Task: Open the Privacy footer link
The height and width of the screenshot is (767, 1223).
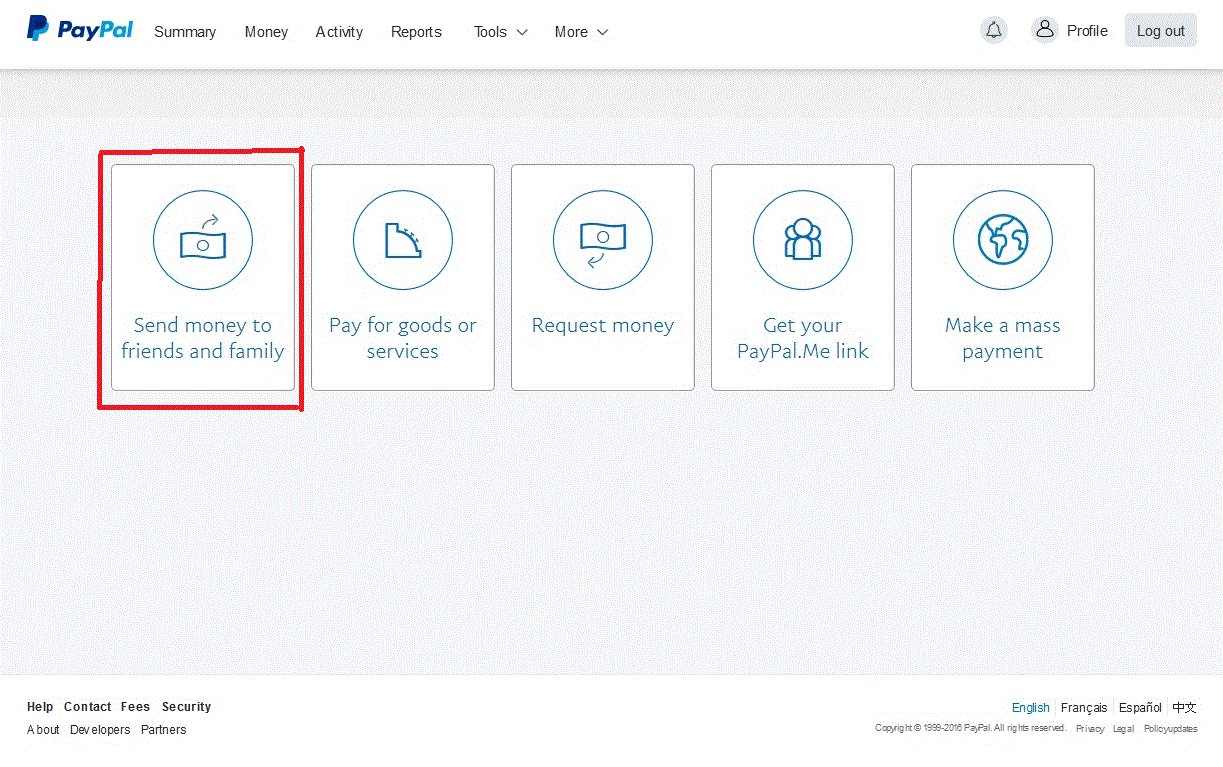Action: [x=1090, y=729]
